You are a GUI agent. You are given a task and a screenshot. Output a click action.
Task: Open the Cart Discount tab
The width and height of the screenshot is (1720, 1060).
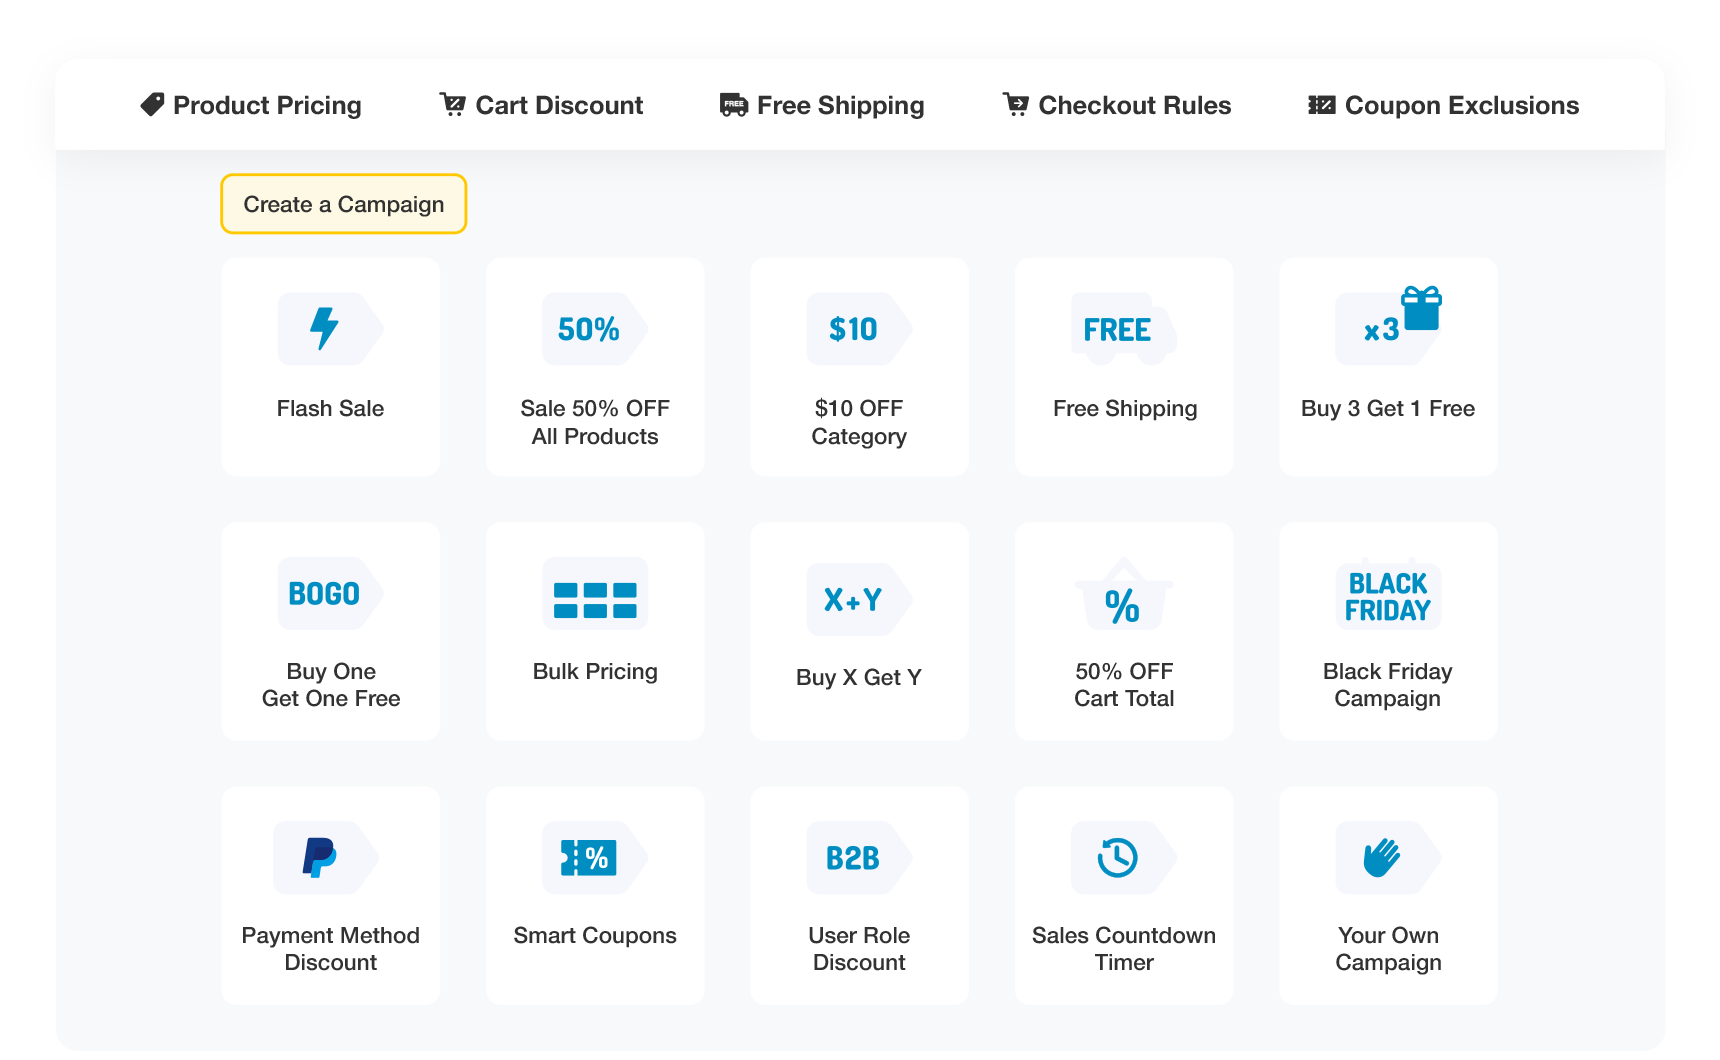point(541,105)
